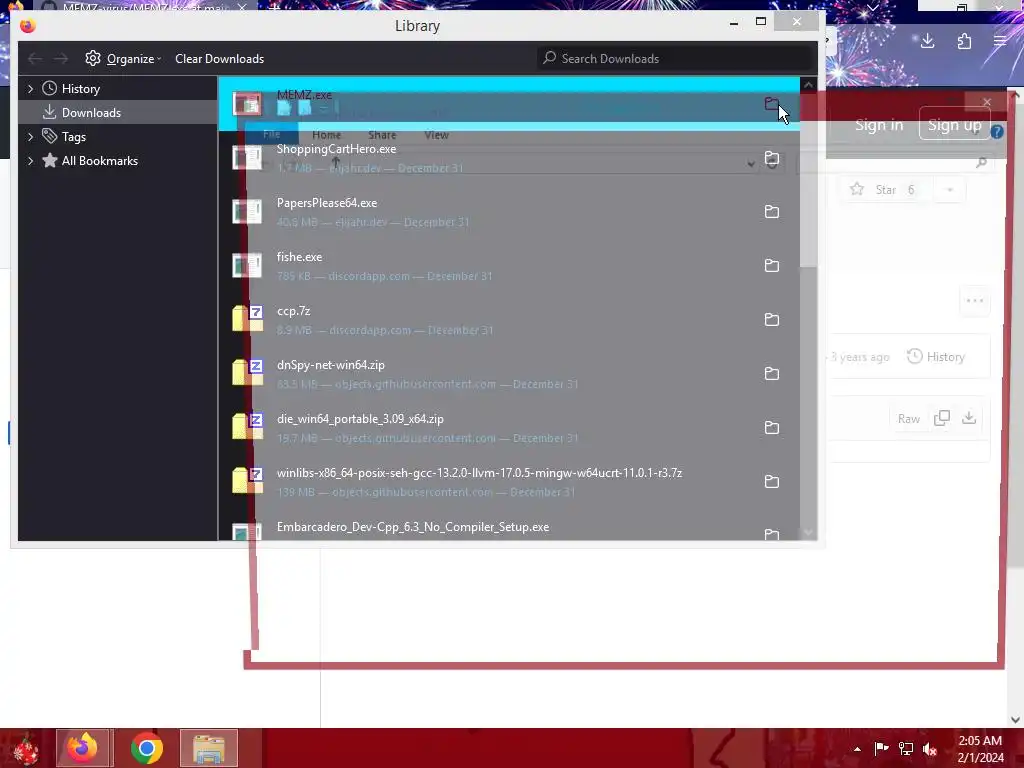
Task: Click ShoppingCartHero.exe file icon
Action: click(x=247, y=158)
